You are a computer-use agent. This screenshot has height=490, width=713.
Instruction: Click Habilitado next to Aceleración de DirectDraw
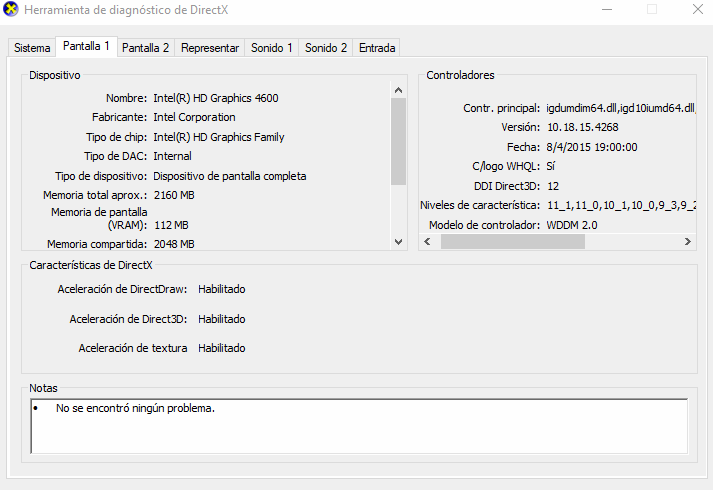click(221, 290)
